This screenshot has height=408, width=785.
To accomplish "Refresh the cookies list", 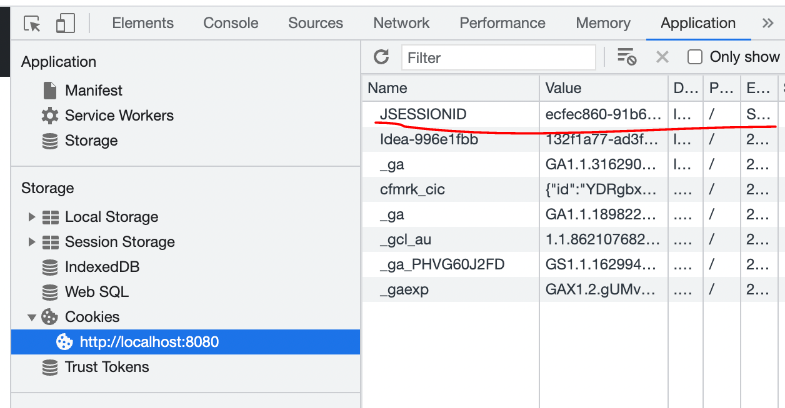I will point(381,57).
